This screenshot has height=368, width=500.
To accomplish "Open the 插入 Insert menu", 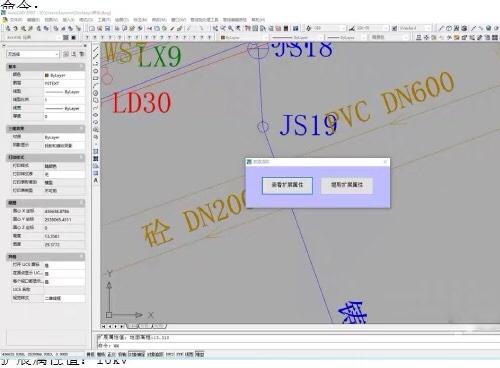I will (69, 20).
